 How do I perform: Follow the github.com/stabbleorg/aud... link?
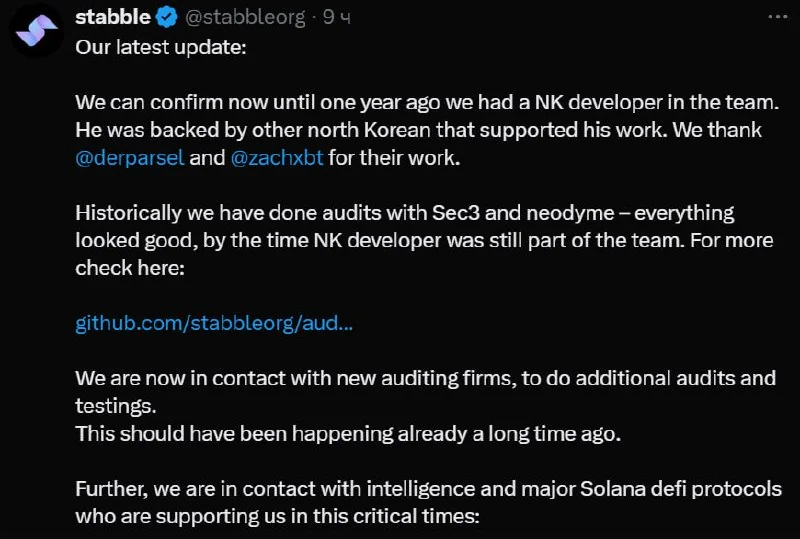tap(214, 323)
